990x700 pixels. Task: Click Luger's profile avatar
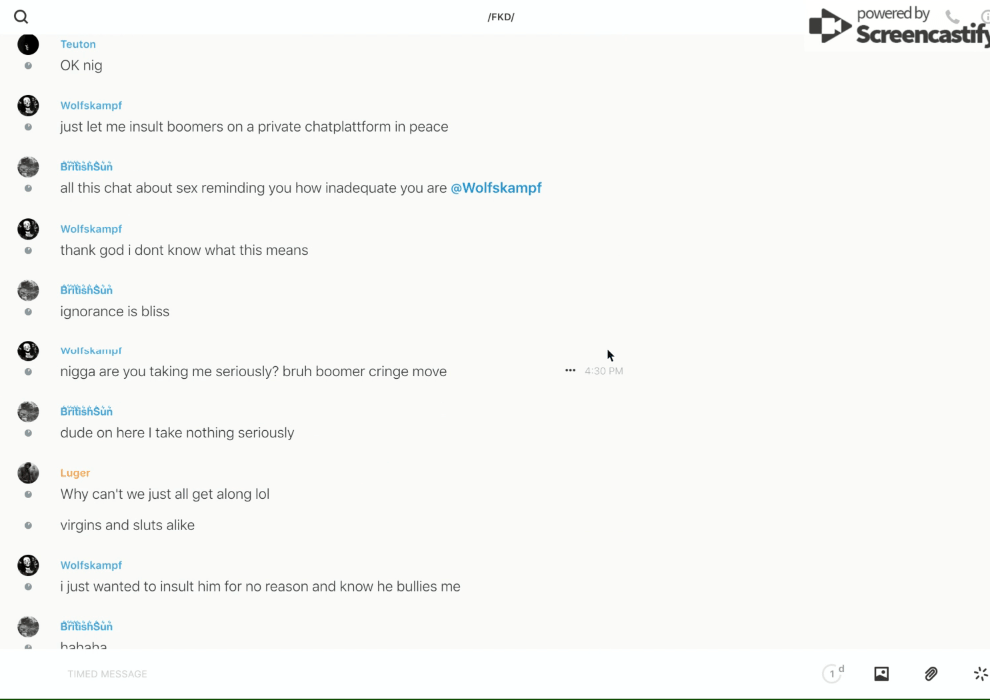pyautogui.click(x=28, y=473)
